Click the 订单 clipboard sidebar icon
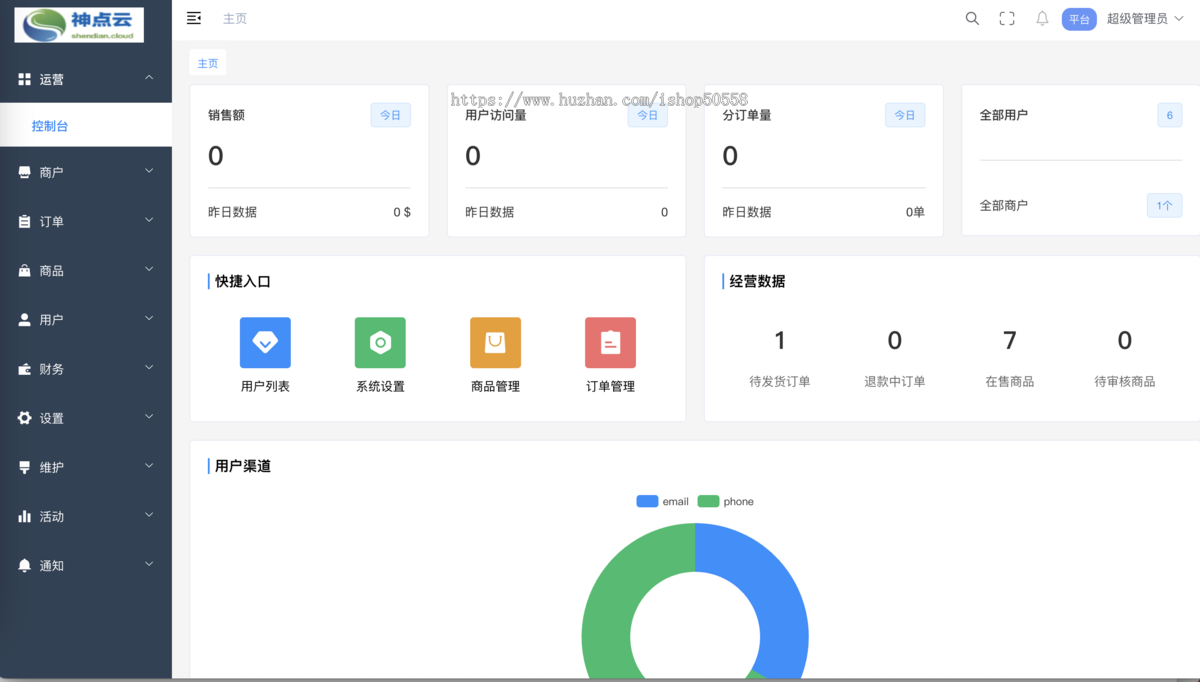Screen dimensions: 1200x682 pos(24,222)
